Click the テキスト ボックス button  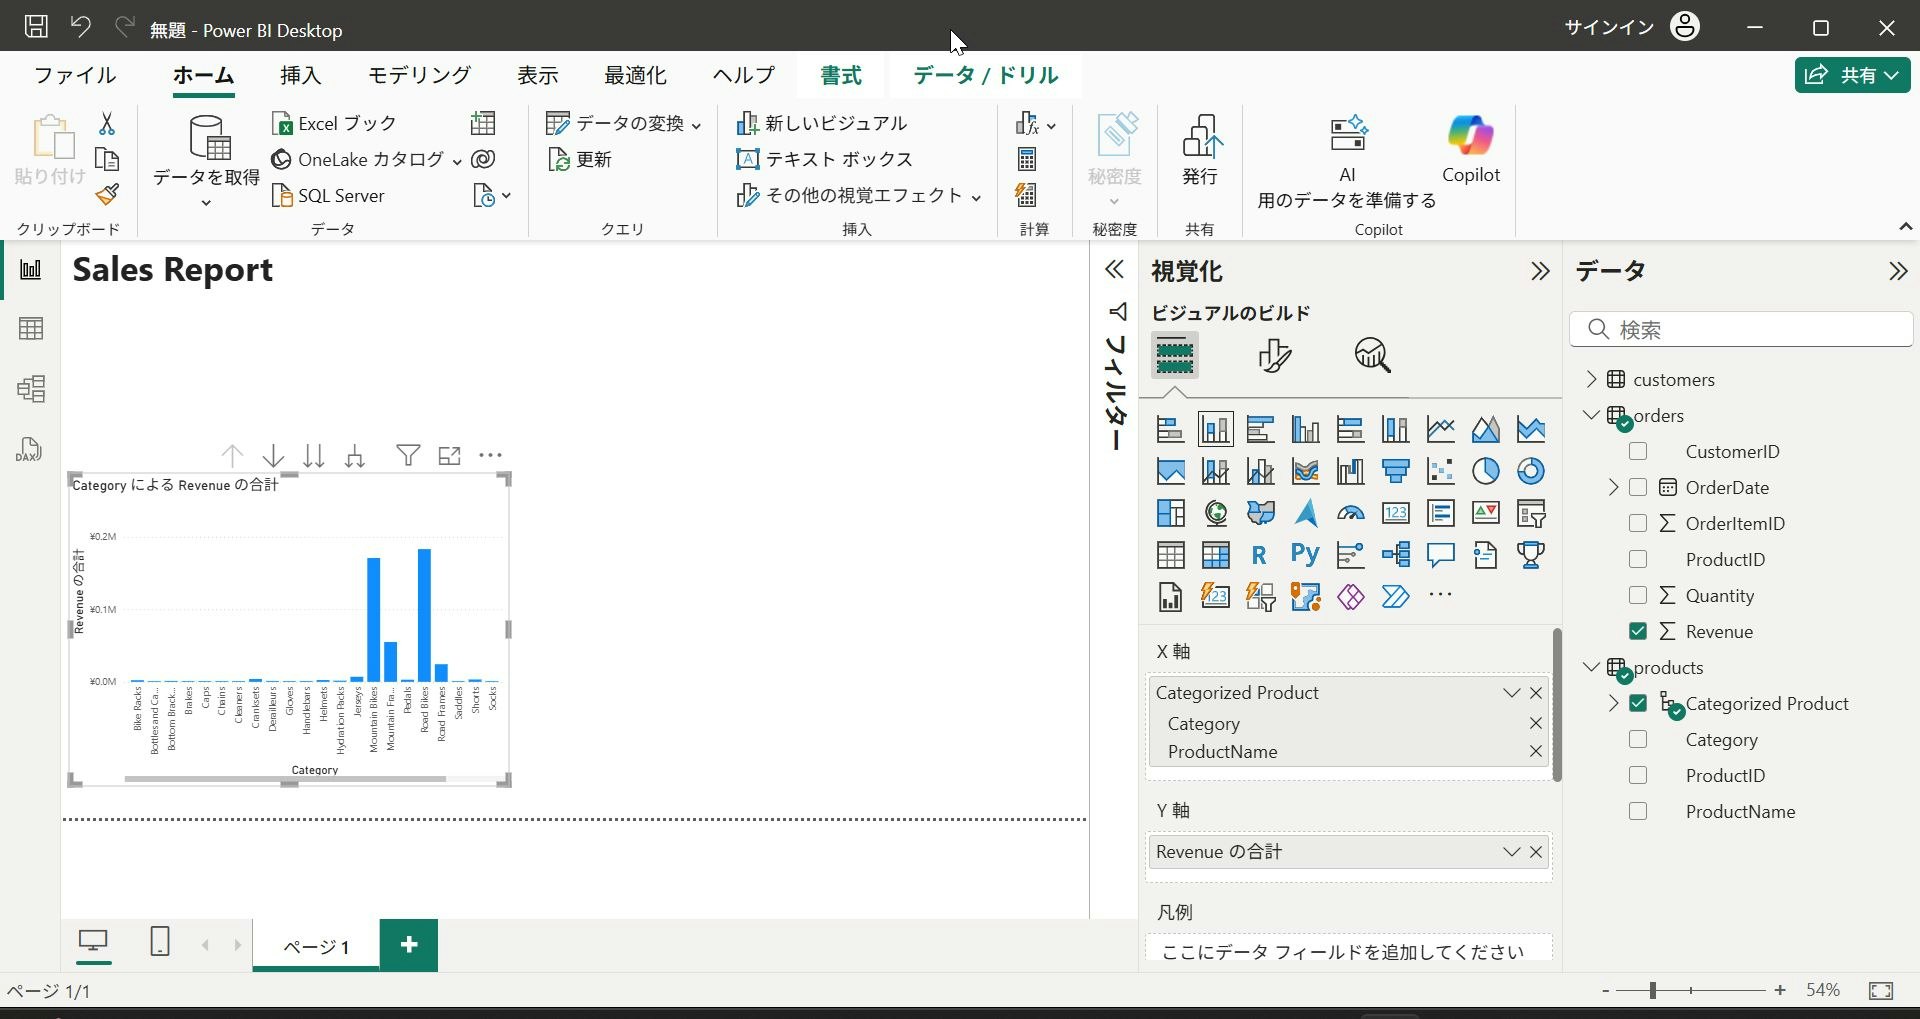825,159
